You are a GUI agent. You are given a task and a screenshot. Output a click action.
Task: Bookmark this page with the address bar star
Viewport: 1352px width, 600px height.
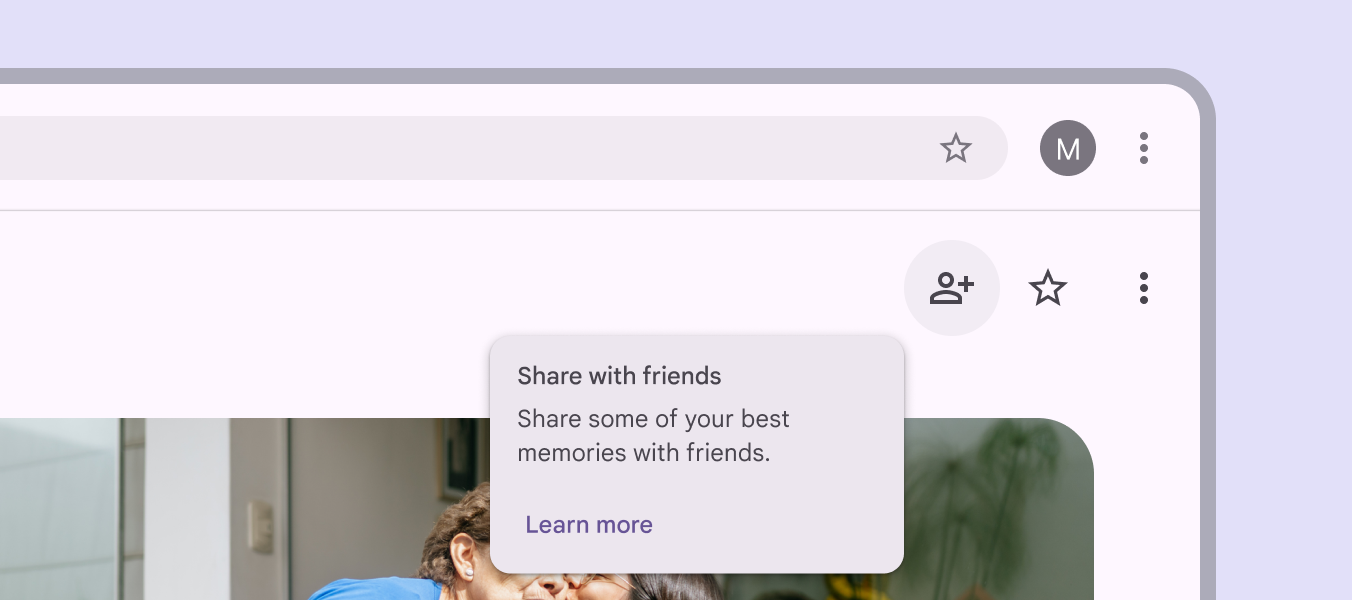956,148
